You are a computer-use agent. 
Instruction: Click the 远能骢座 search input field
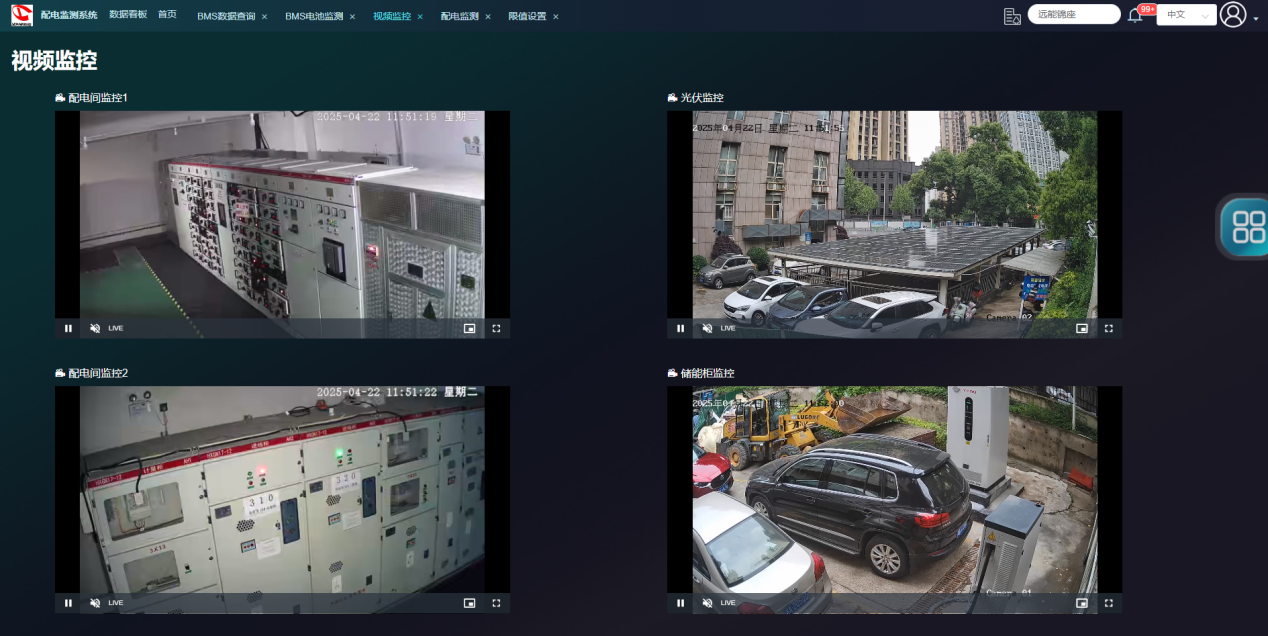pyautogui.click(x=1073, y=15)
